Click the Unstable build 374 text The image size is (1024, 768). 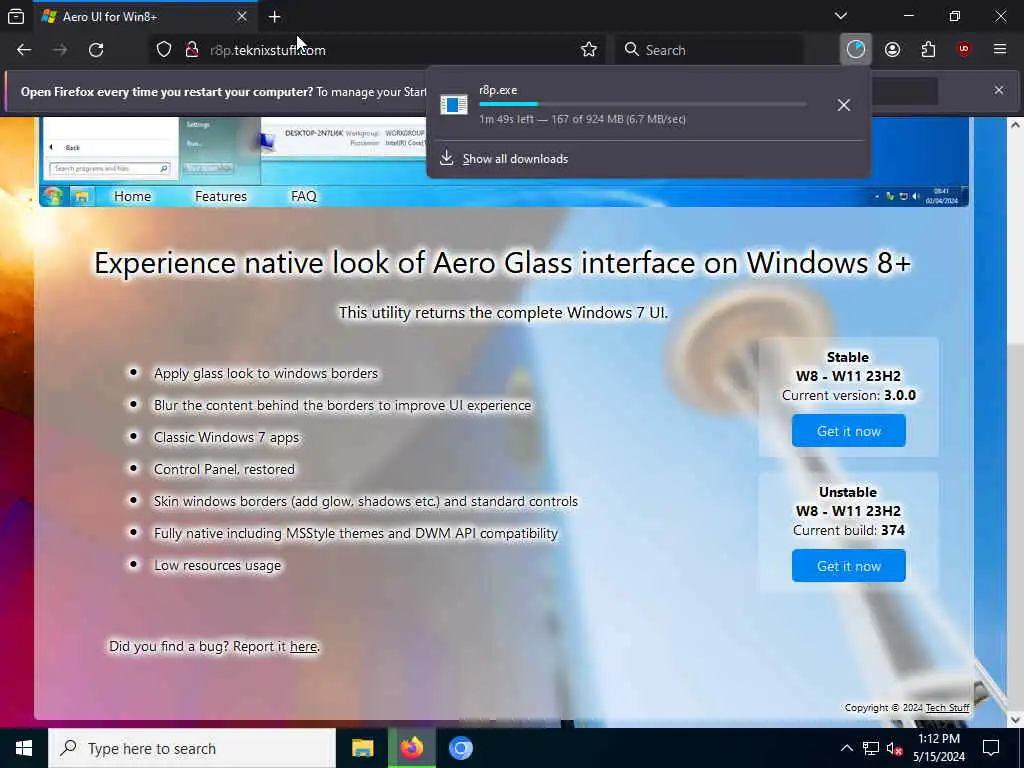pyautogui.click(x=848, y=530)
